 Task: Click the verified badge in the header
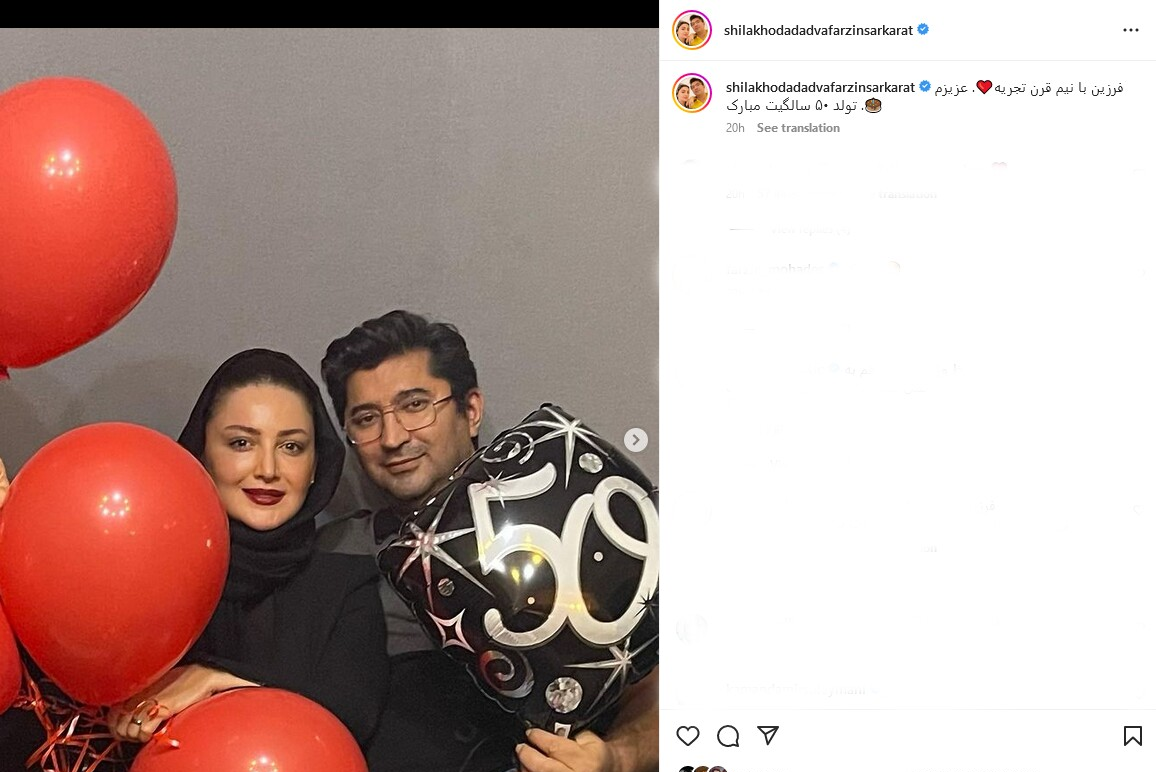pos(923,29)
